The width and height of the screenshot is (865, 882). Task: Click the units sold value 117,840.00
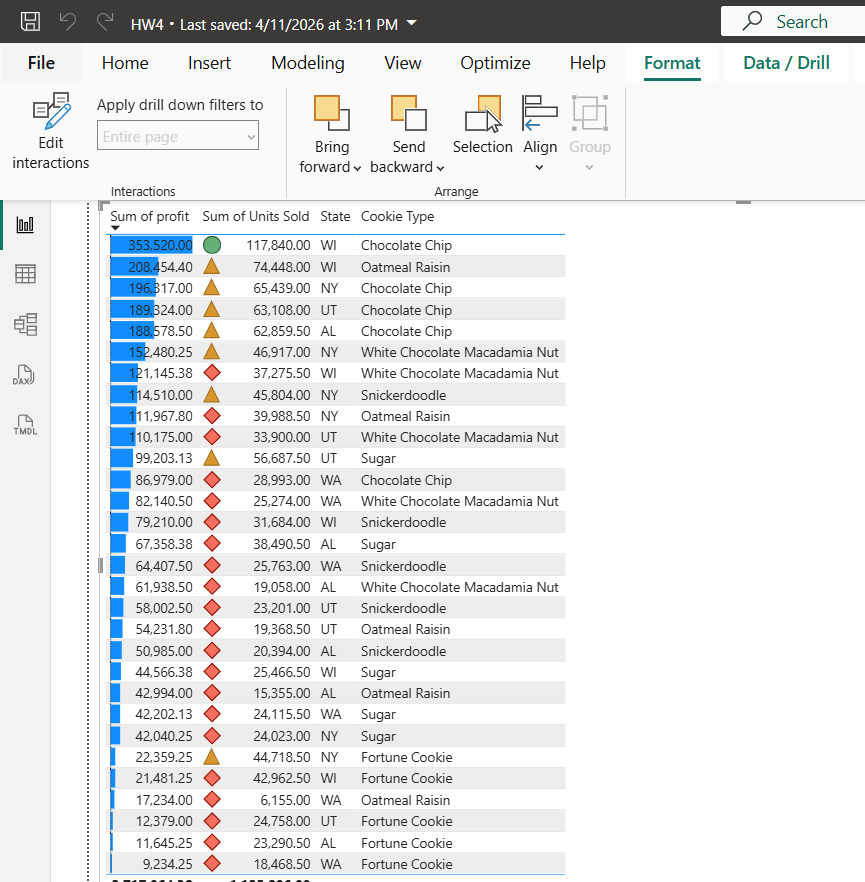coord(278,245)
